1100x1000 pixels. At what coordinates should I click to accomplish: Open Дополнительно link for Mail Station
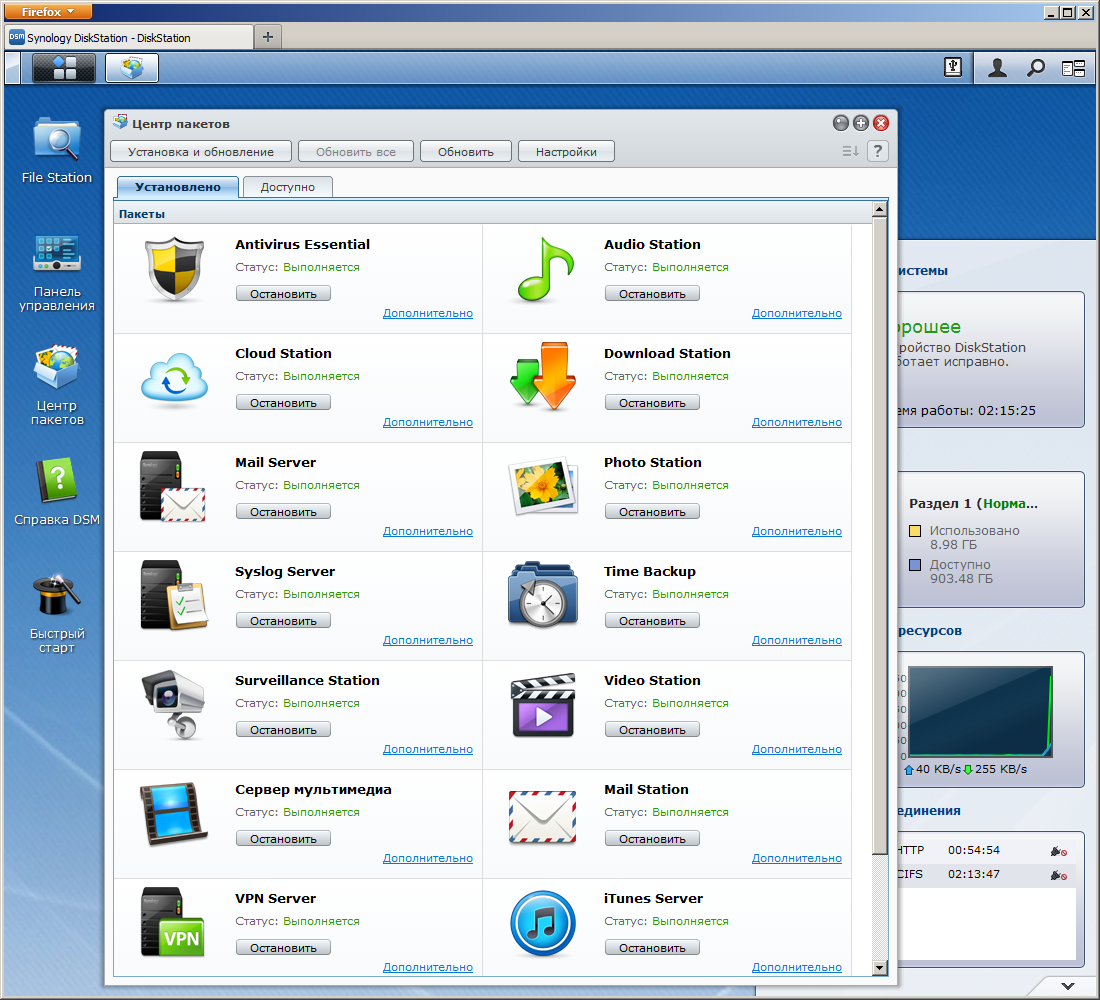[797, 858]
